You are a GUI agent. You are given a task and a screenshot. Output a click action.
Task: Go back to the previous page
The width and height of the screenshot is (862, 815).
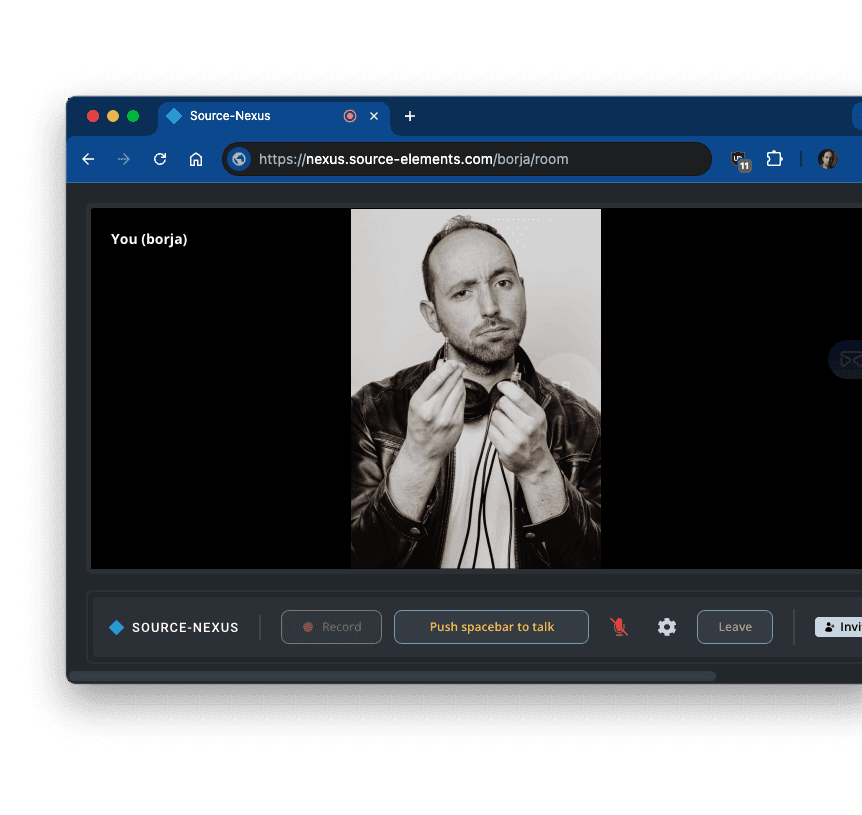pos(88,159)
